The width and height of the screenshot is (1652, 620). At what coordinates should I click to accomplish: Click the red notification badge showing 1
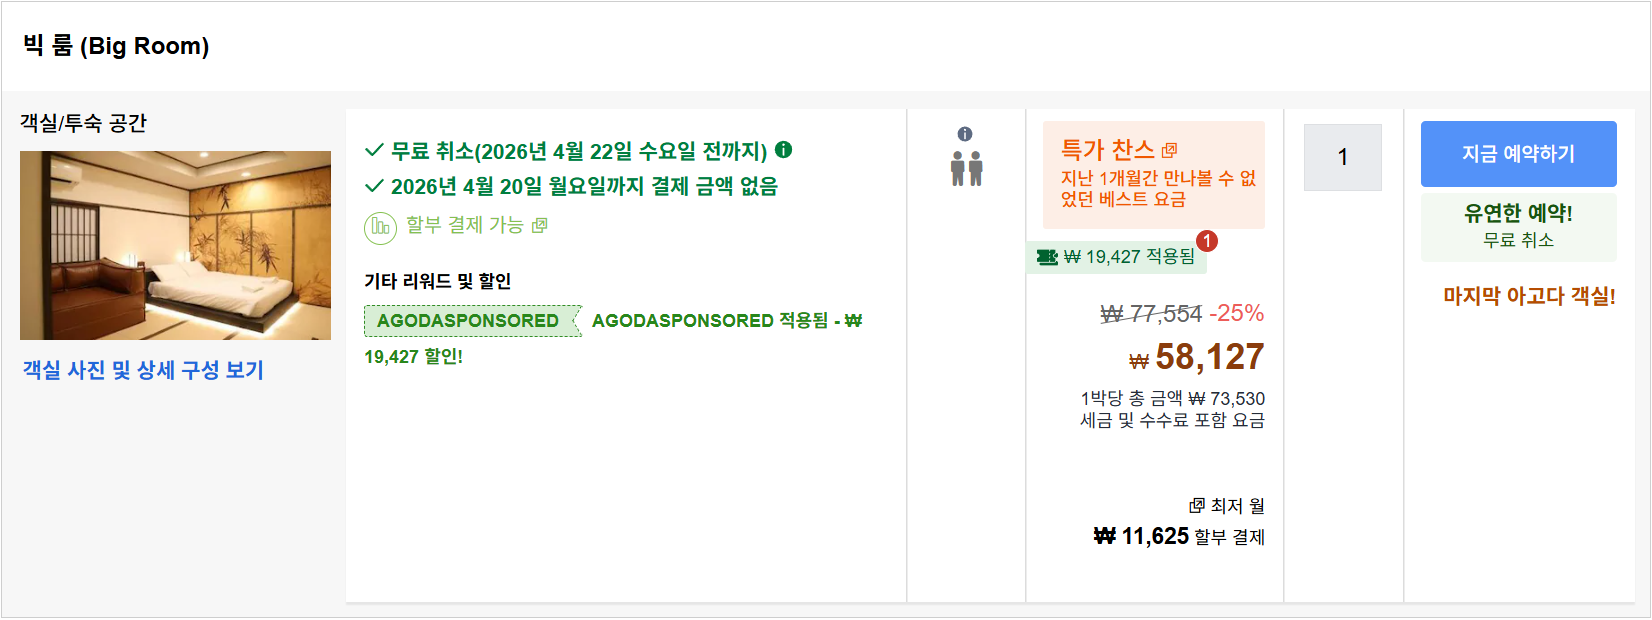[1208, 240]
